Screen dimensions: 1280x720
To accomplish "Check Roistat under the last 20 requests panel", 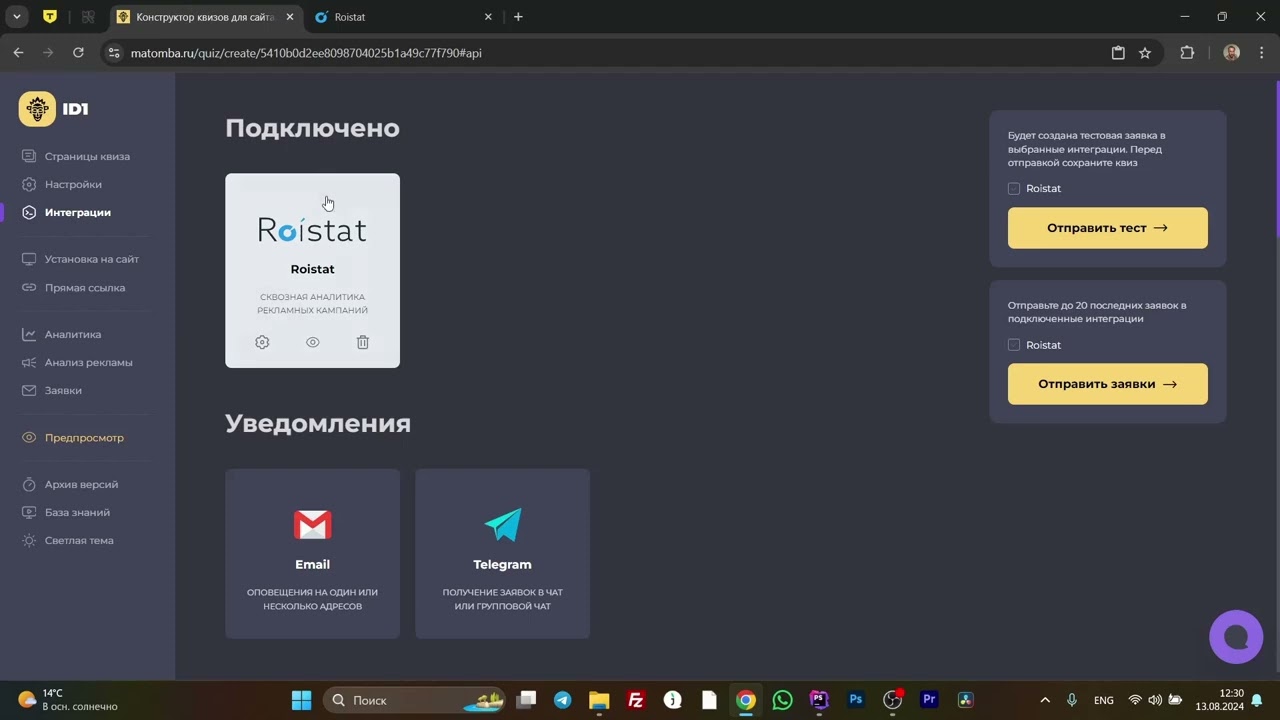I will [1014, 345].
